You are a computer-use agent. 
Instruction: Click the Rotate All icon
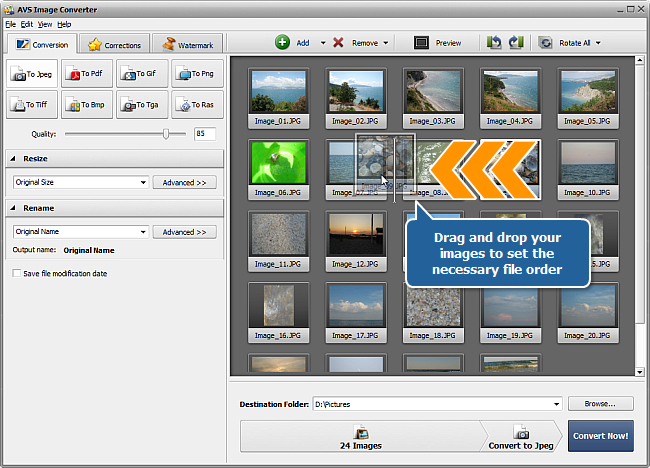point(545,42)
